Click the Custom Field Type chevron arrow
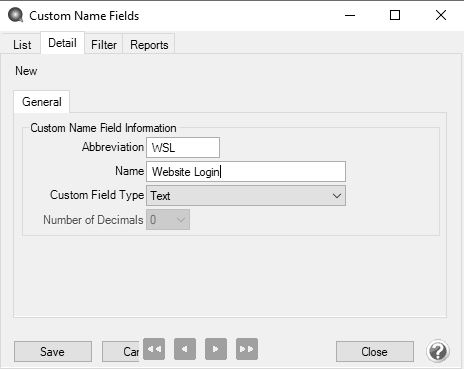464x369 pixels. 337,196
